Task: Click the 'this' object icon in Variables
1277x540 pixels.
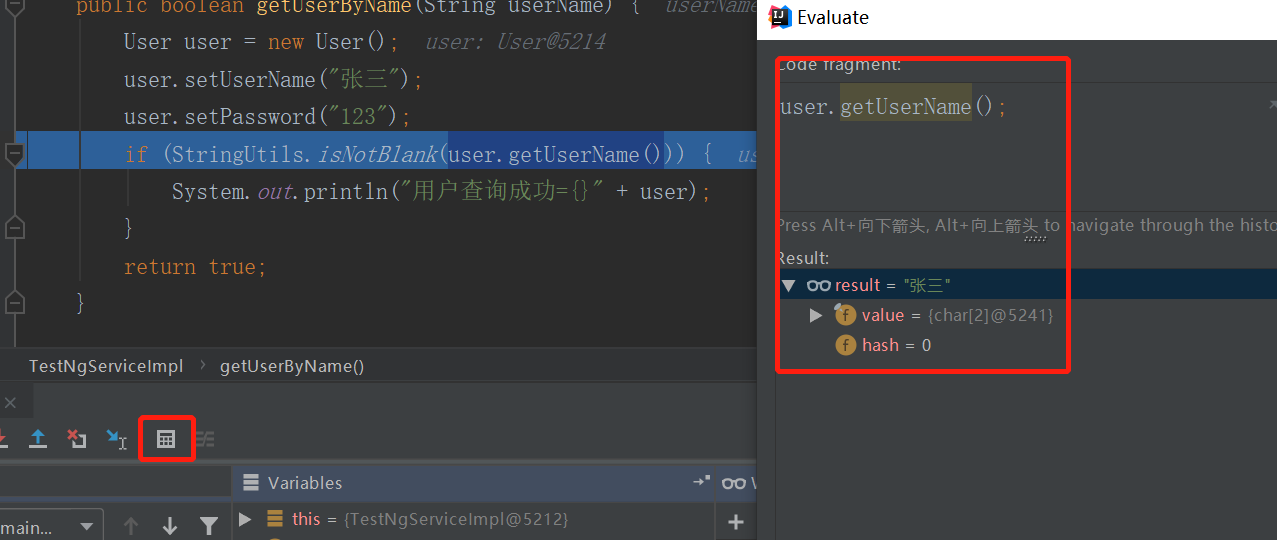Action: point(275,519)
